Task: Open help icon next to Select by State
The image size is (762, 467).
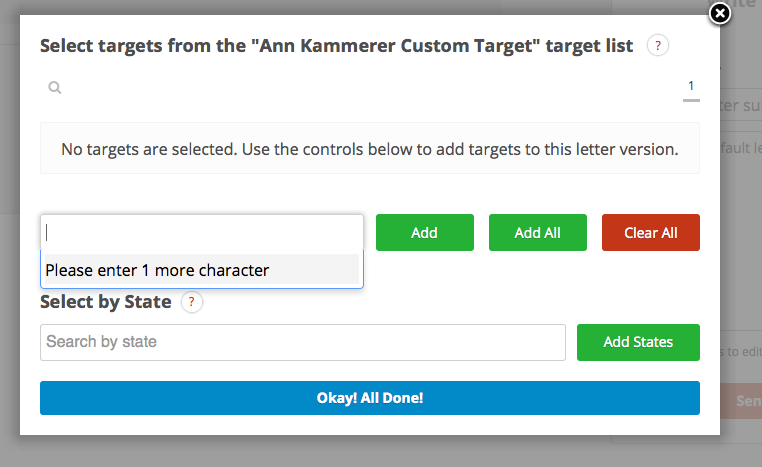Action: (x=191, y=302)
